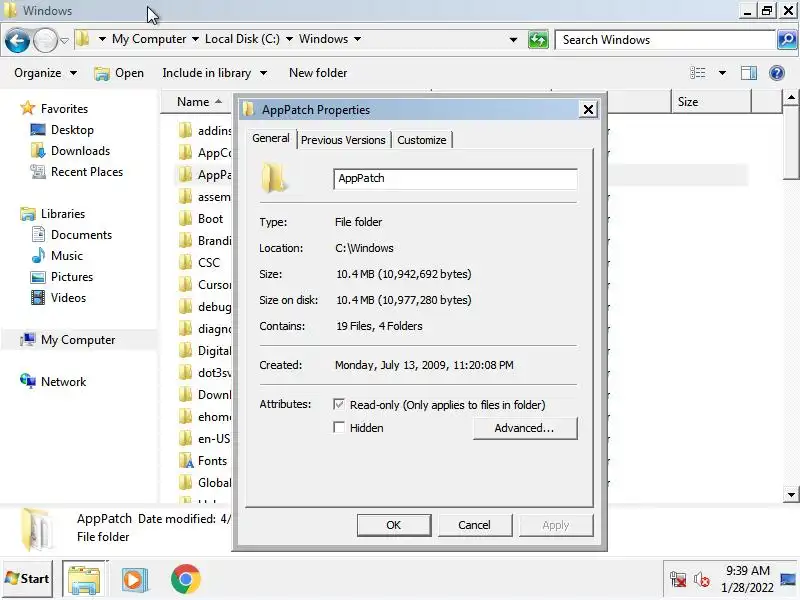Switch to the Customize tab
Screen dimensions: 800x600
click(421, 140)
